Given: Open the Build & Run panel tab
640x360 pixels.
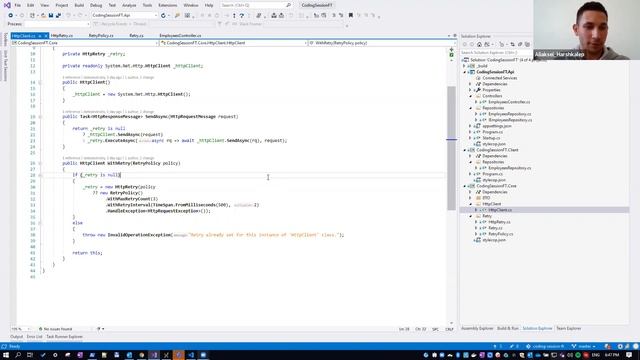Looking at the screenshot, I should tap(508, 329).
